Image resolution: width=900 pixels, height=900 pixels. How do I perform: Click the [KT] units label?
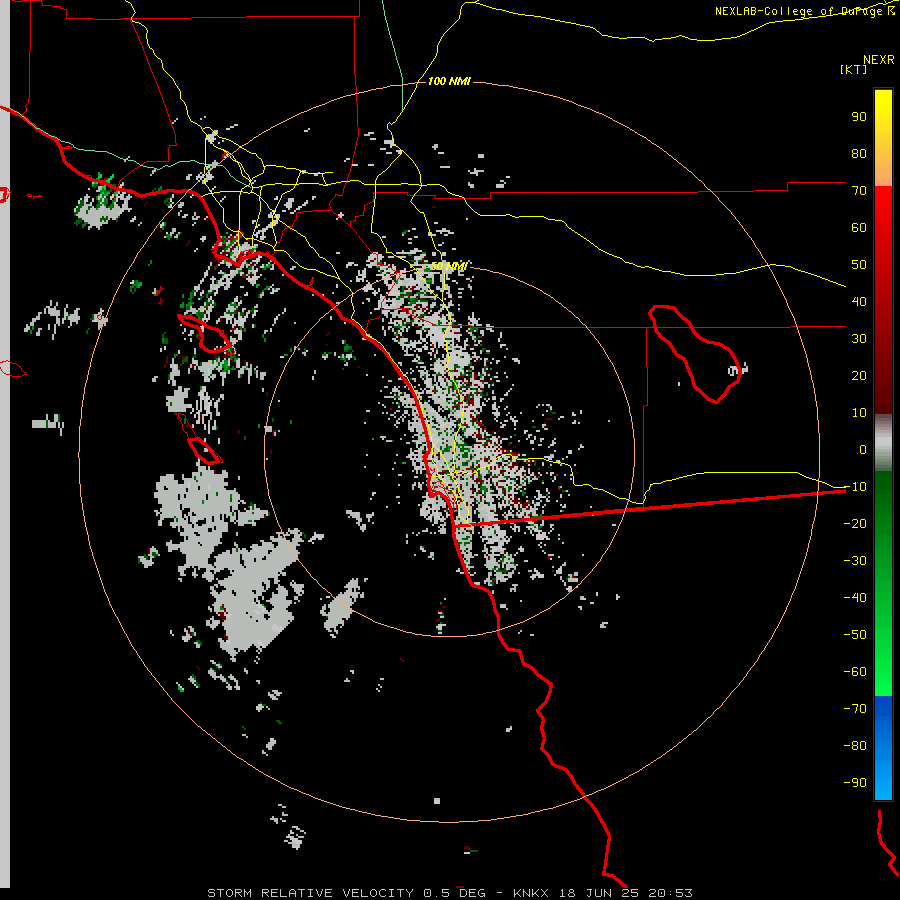[853, 69]
